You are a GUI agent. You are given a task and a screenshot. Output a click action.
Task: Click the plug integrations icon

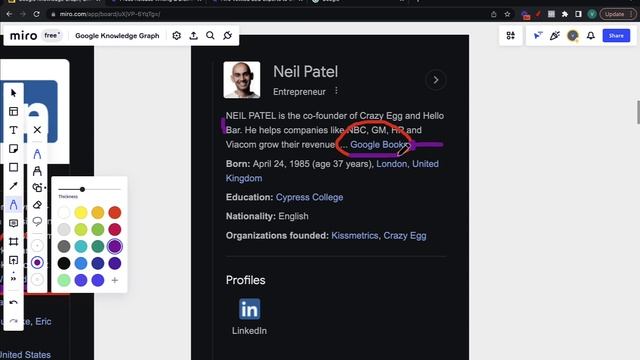point(227,36)
